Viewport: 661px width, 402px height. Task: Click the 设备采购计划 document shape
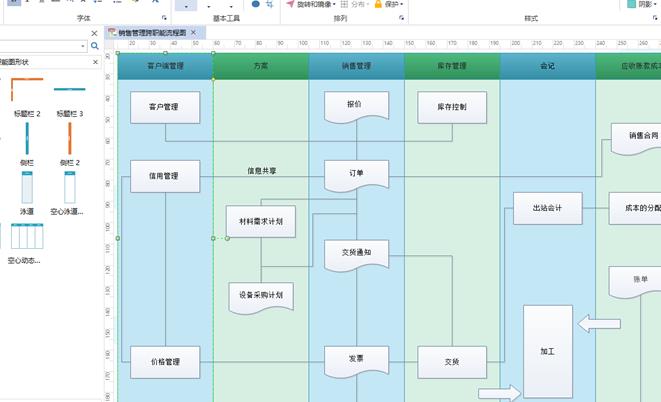tap(261, 297)
